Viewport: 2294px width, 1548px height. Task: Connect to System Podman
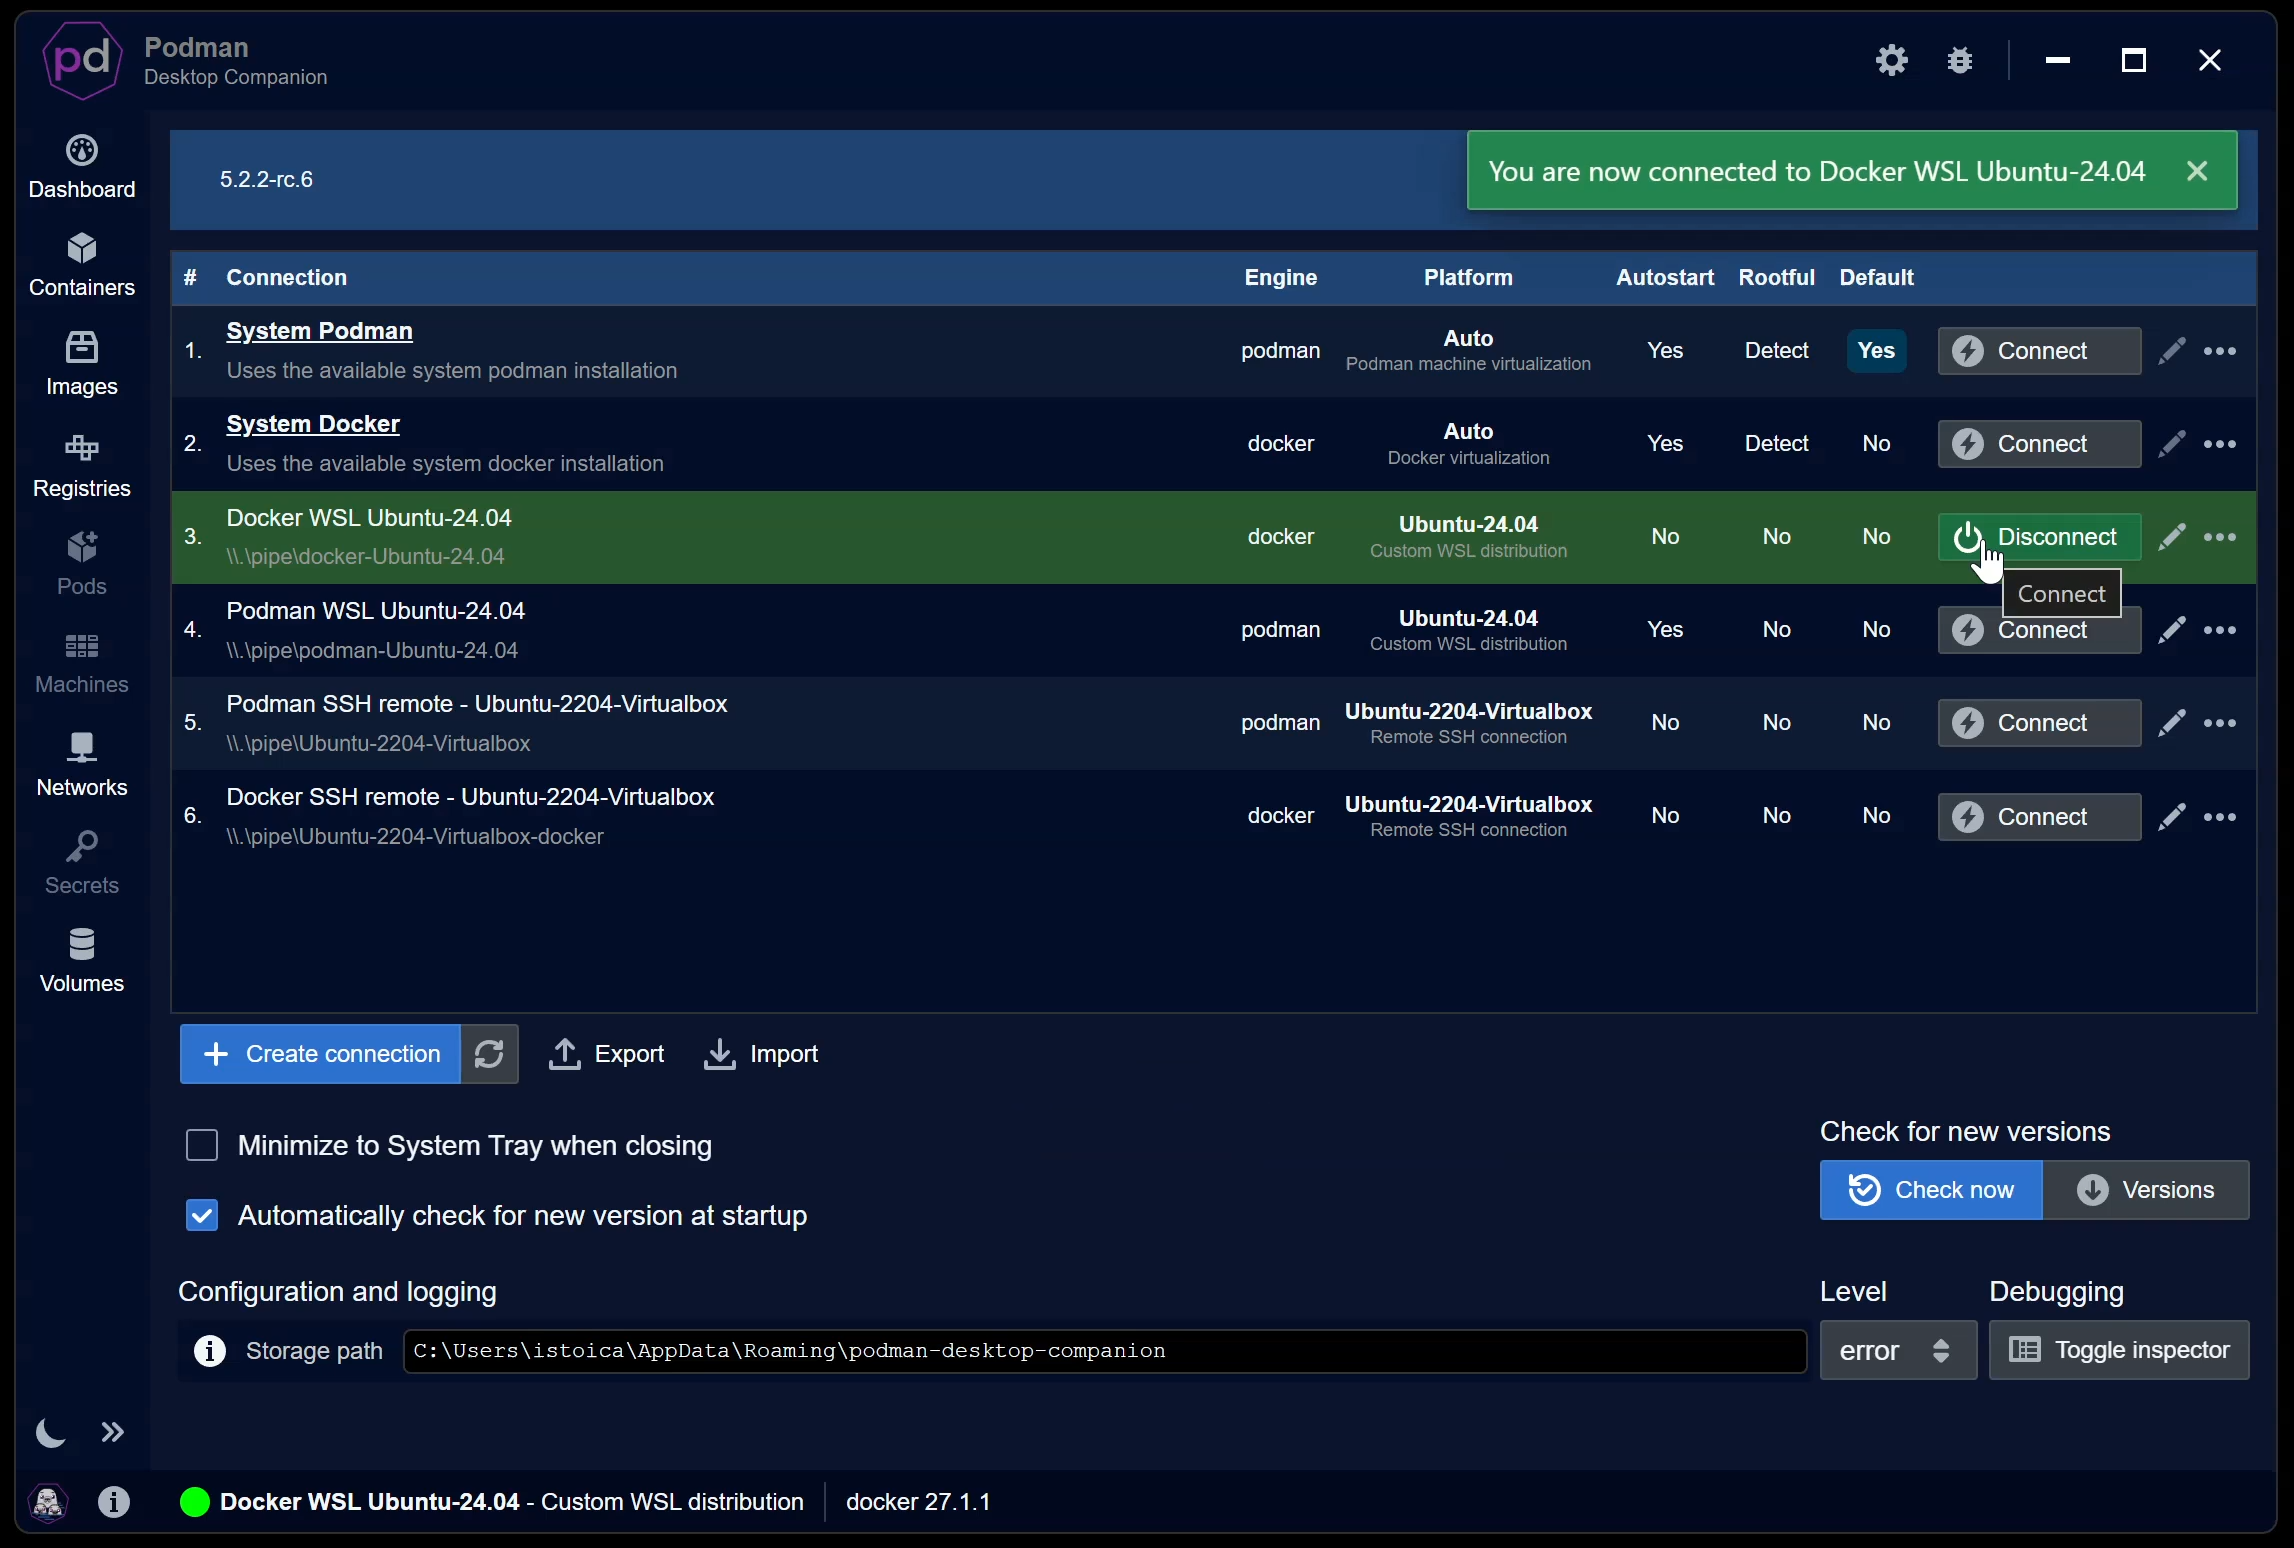[x=2039, y=351]
